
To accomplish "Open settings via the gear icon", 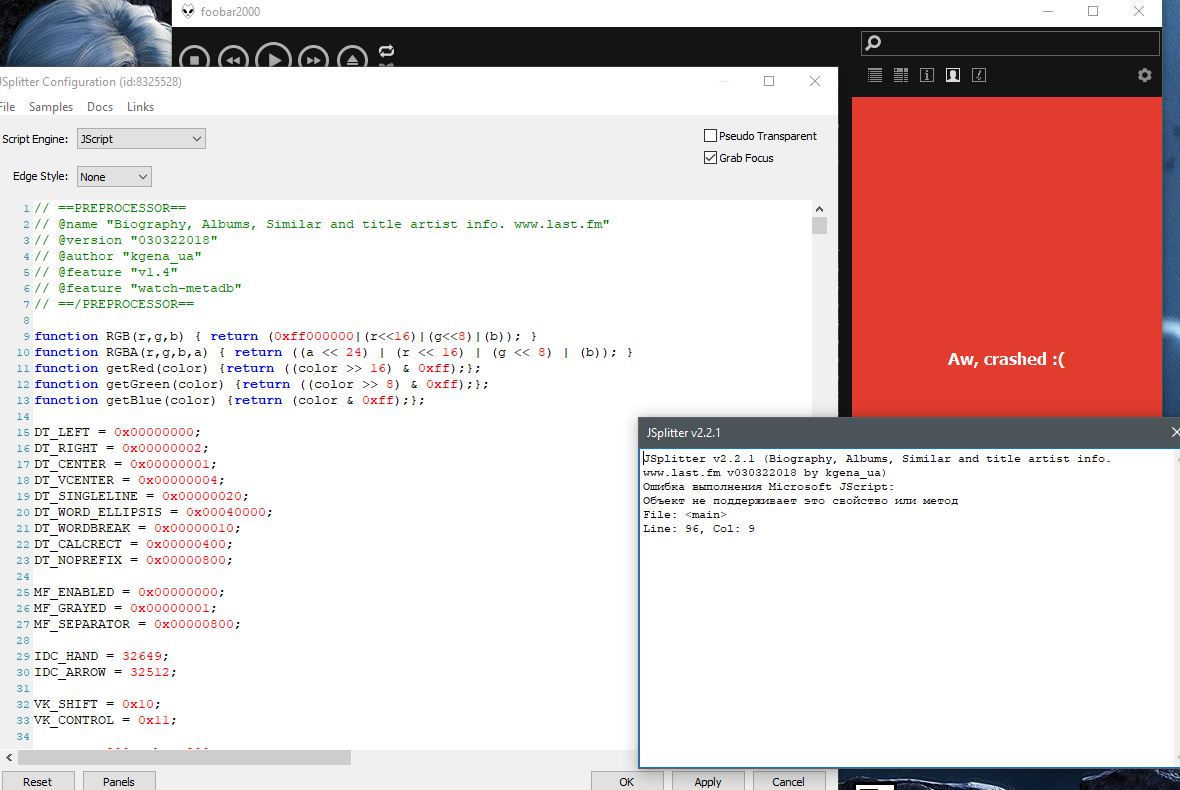I will click(1145, 75).
